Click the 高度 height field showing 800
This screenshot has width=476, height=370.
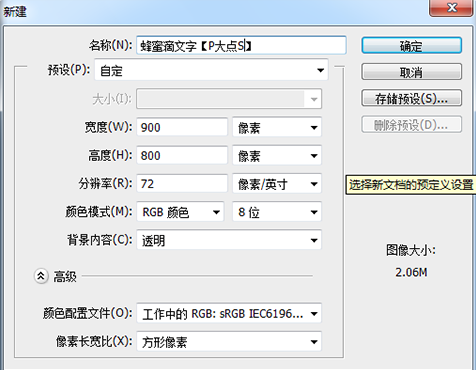point(182,155)
